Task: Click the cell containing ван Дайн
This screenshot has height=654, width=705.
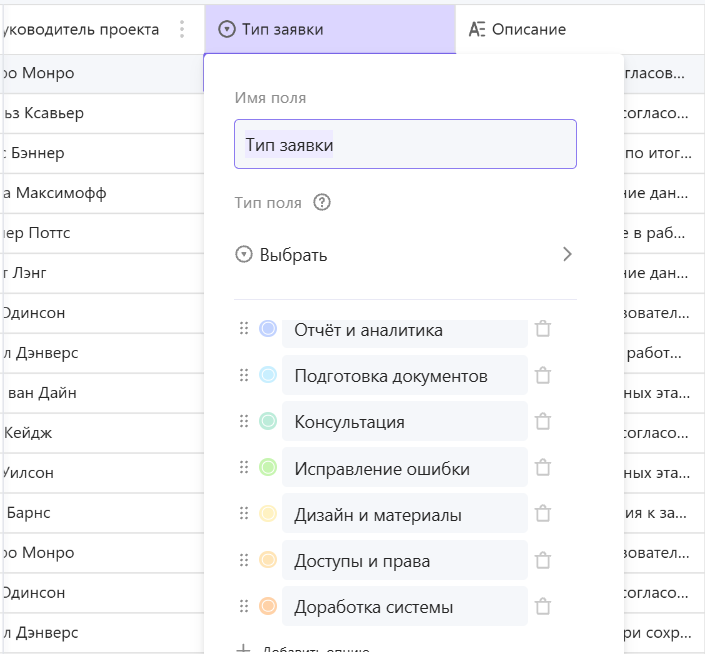Action: tap(102, 393)
